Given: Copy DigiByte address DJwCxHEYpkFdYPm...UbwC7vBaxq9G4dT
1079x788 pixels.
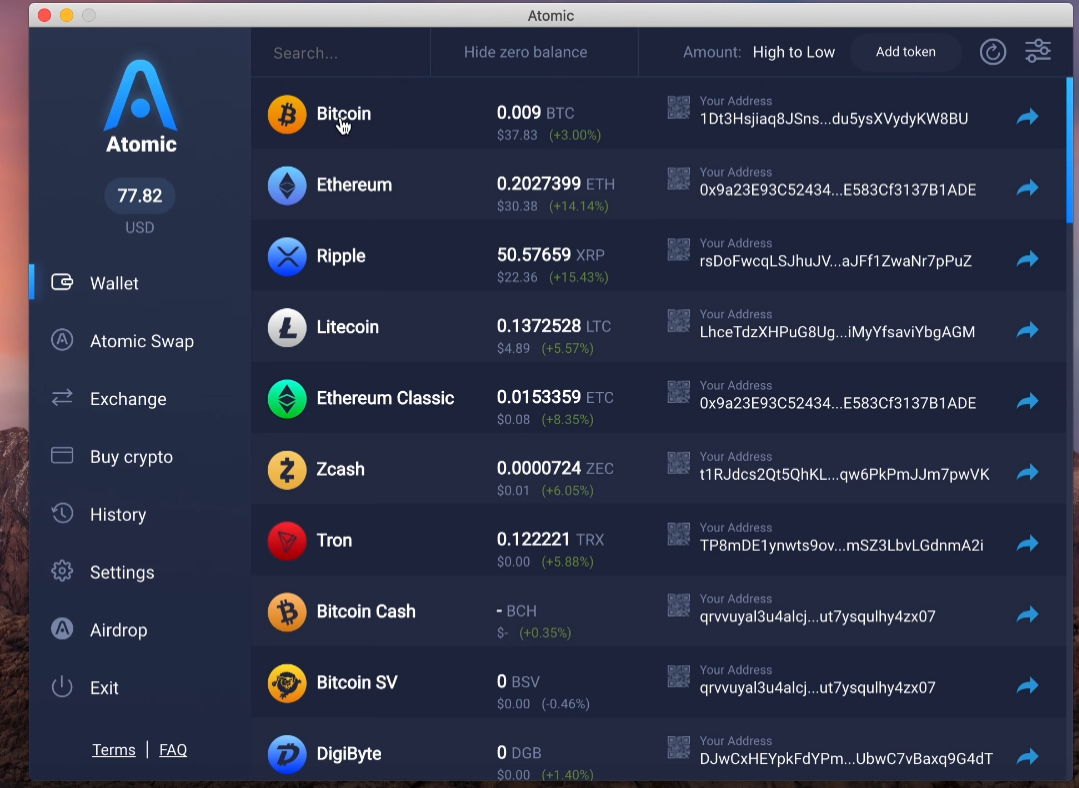Looking at the screenshot, I should pyautogui.click(x=846, y=759).
